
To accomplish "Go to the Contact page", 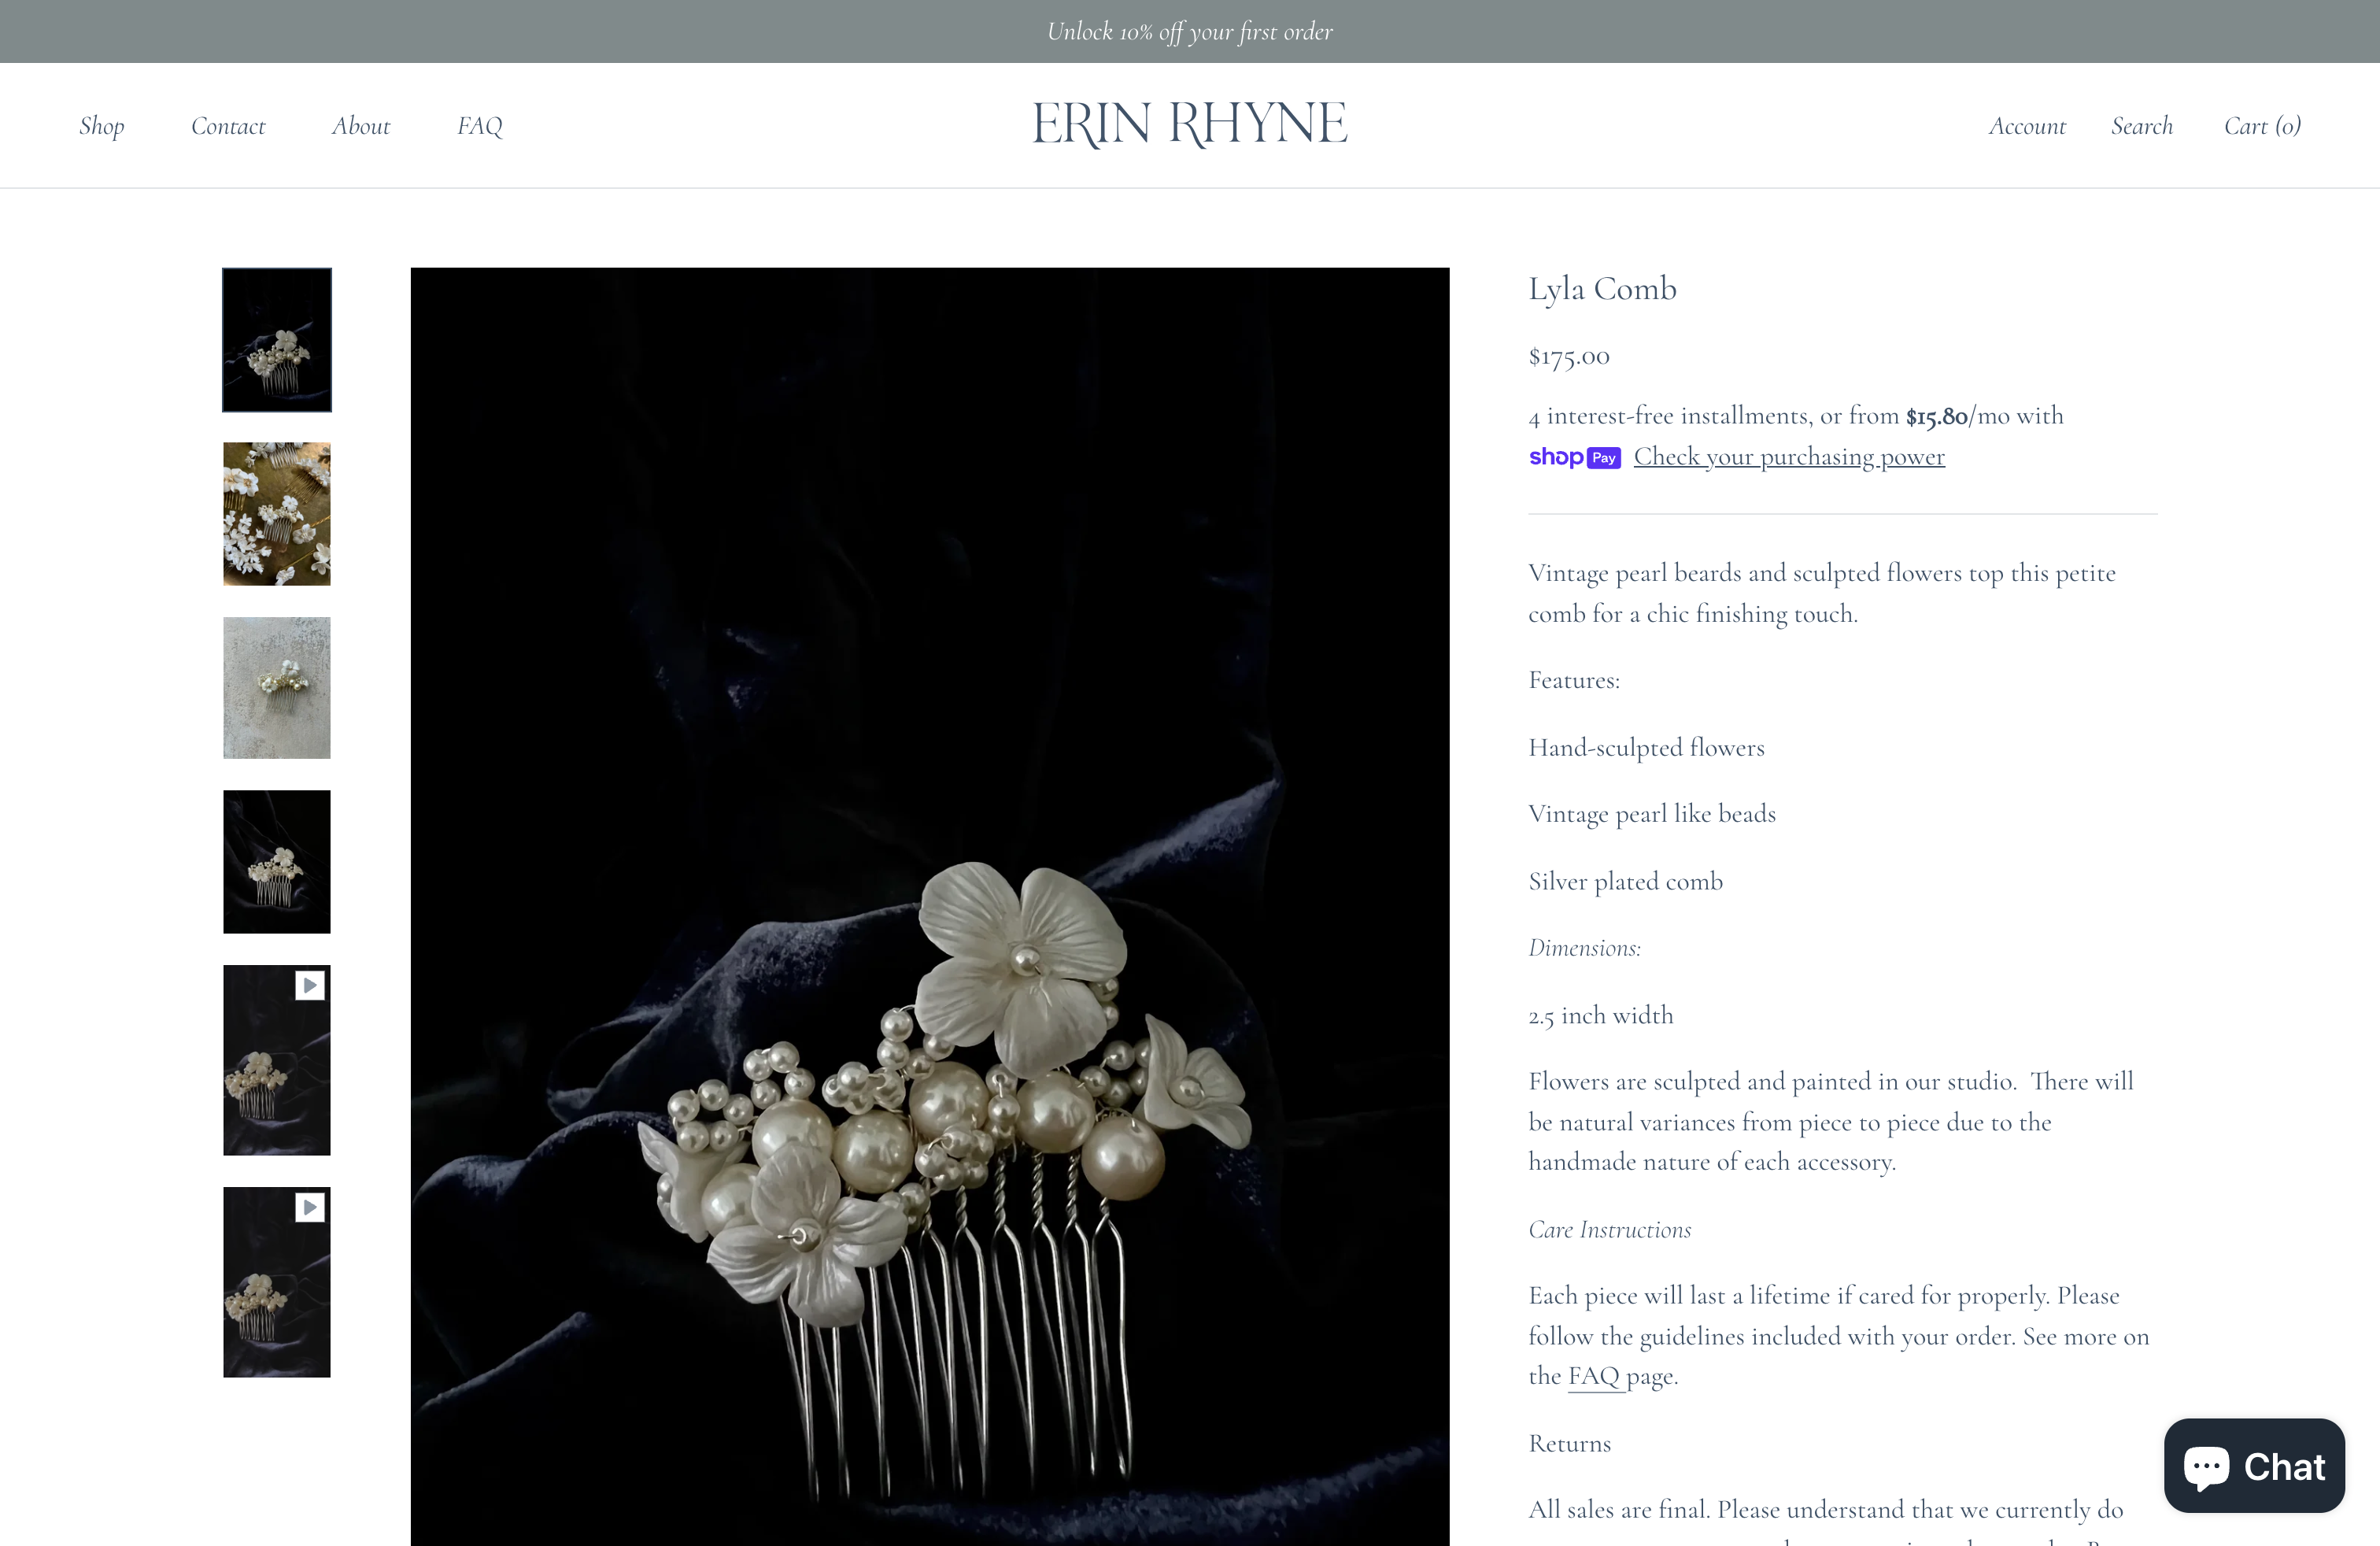I will (228, 126).
